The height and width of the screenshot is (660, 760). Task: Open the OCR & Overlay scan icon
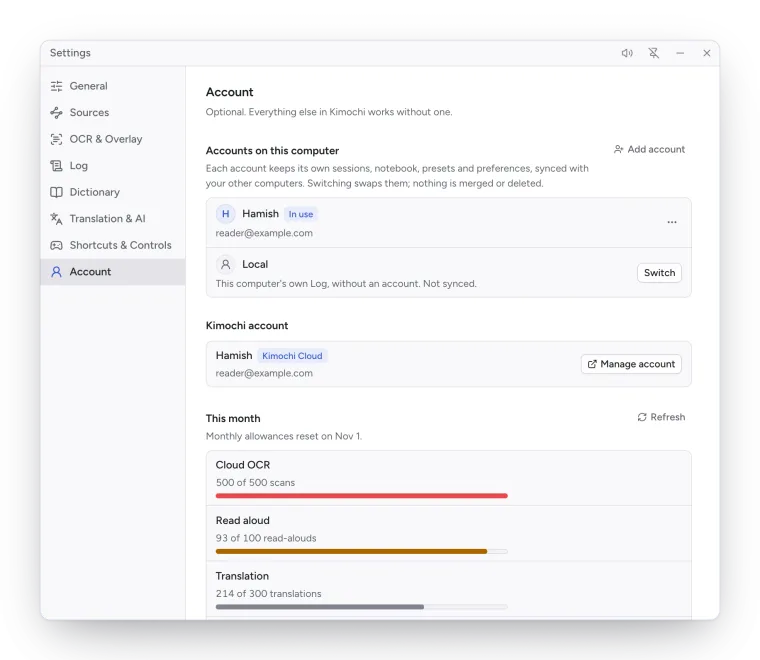pyautogui.click(x=56, y=139)
